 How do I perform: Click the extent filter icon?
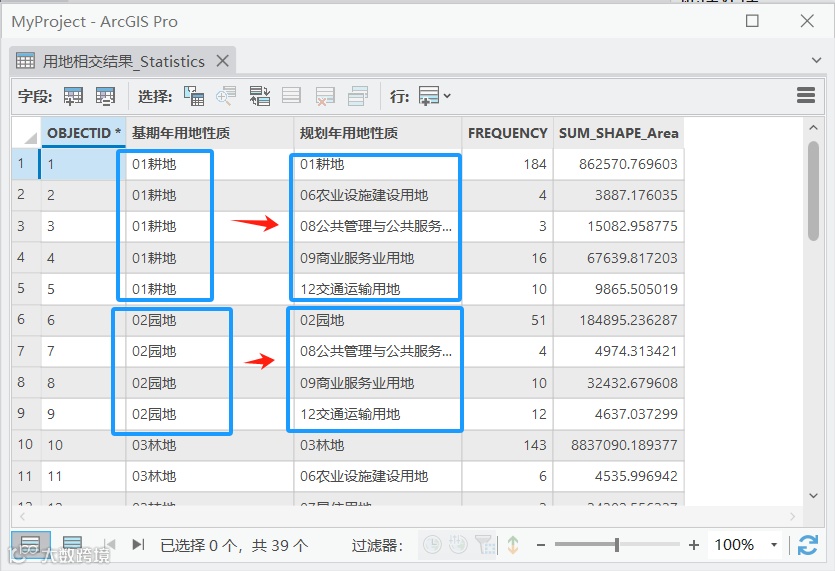pyautogui.click(x=485, y=544)
